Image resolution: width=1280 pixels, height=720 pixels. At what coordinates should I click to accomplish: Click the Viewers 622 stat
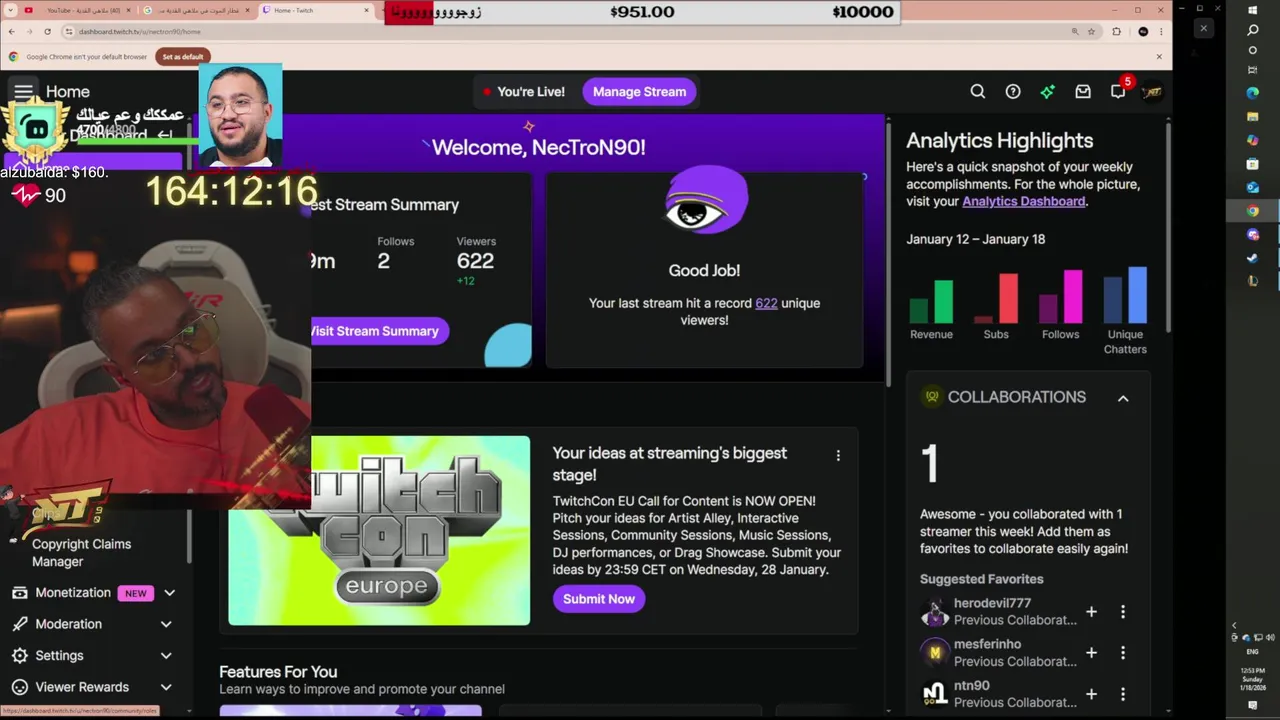point(475,260)
